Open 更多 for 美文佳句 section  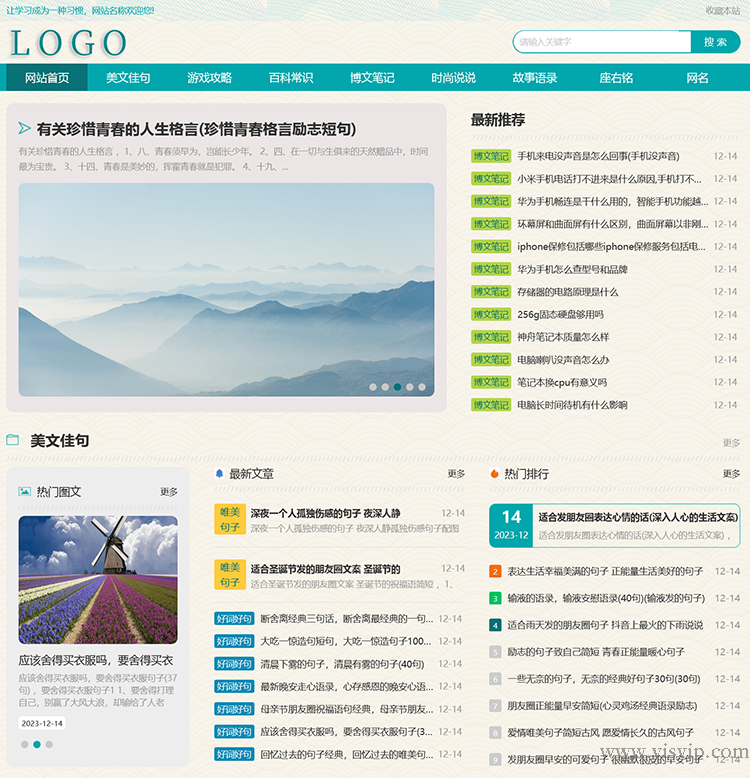[731, 442]
